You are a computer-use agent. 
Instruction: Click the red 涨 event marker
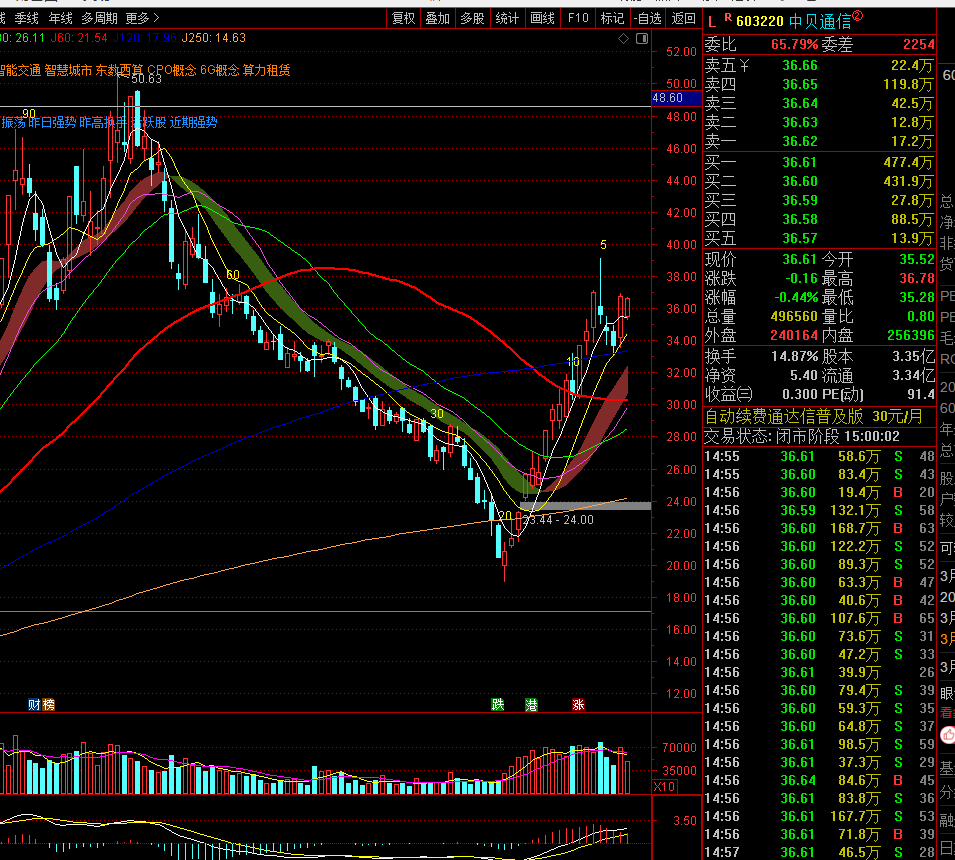[x=579, y=705]
